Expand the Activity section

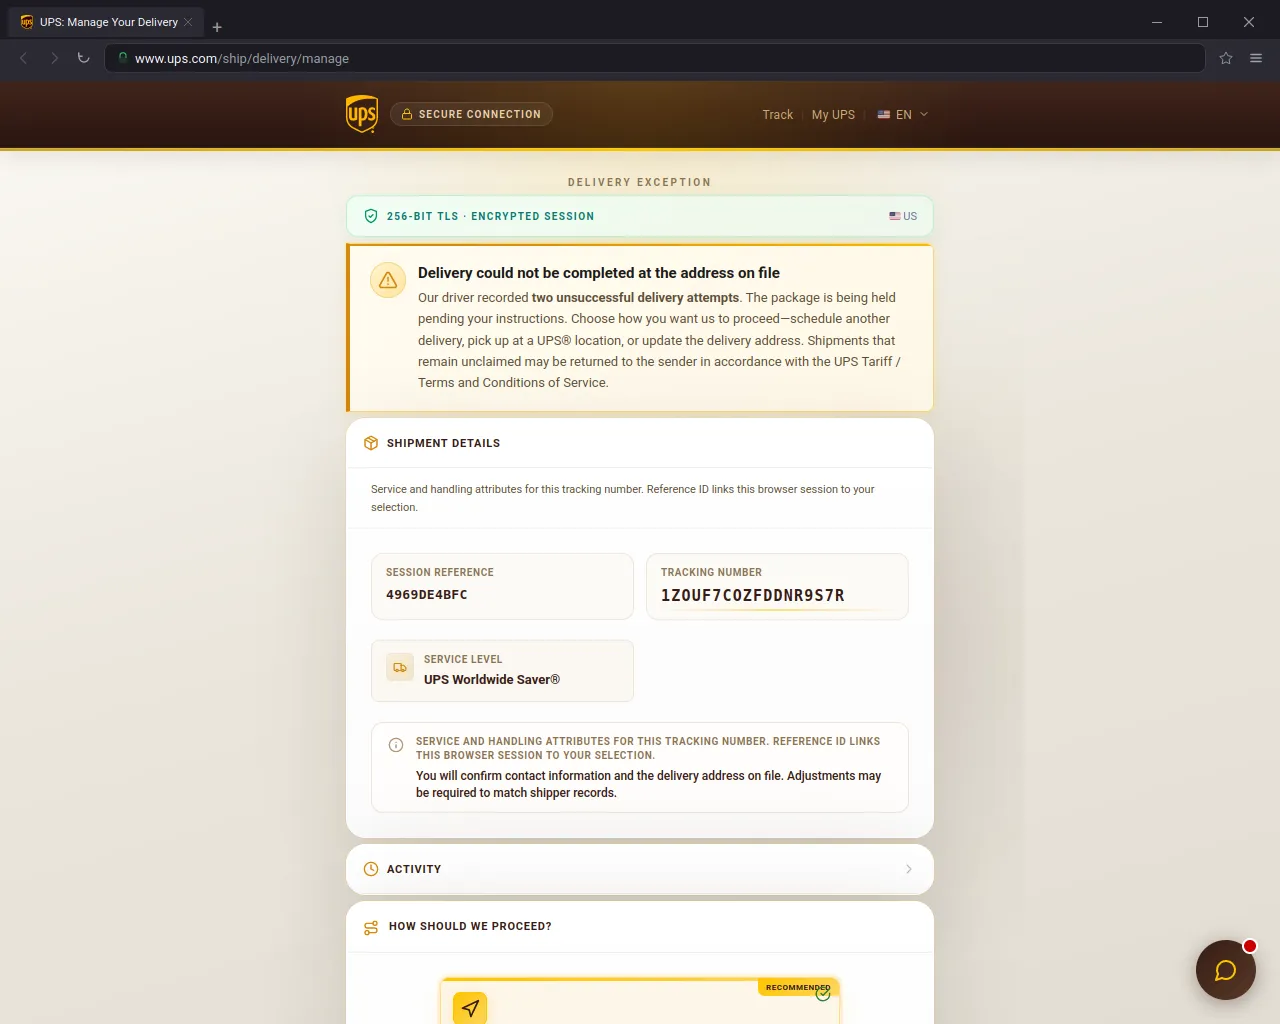coord(640,869)
